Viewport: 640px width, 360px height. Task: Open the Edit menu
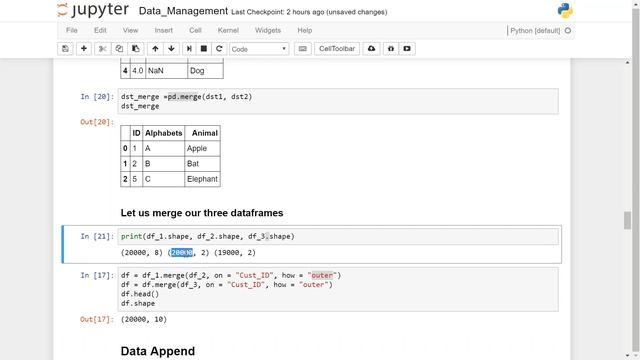100,30
